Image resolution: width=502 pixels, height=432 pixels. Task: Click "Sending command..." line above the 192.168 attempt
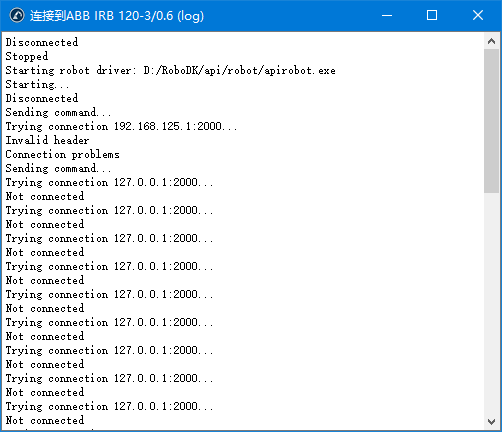[58, 112]
